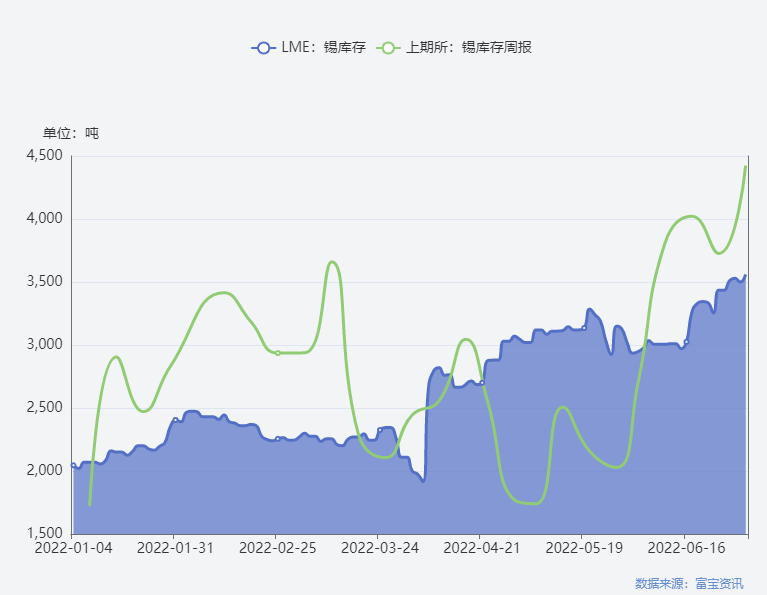Viewport: 767px width, 595px height.
Task: Open the 富宝资讯 data source link
Action: click(719, 583)
